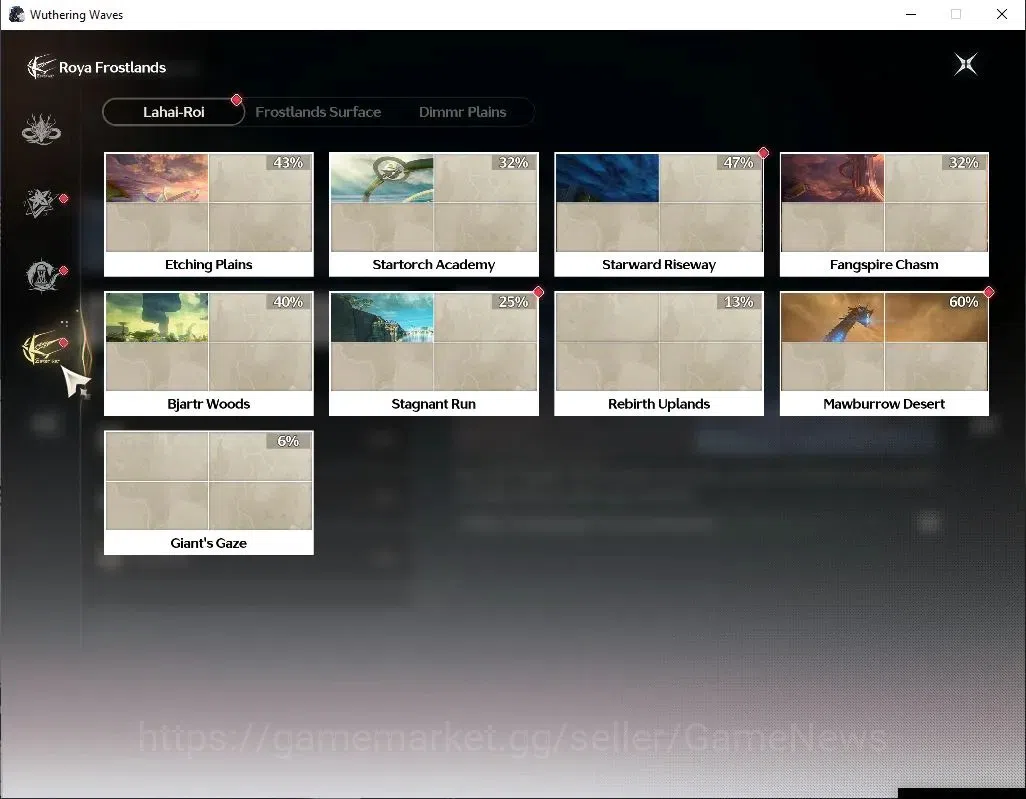Open the Stagnant Run card

click(x=434, y=353)
